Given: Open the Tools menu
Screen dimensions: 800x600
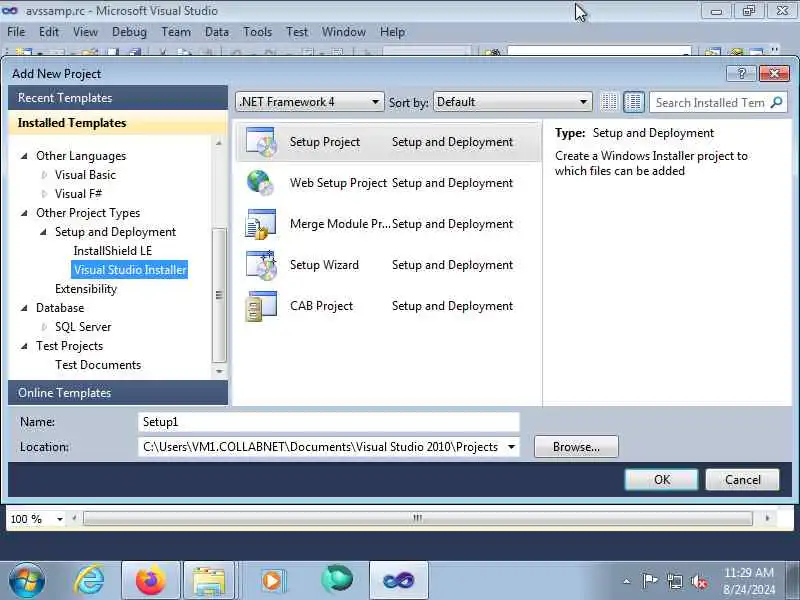Looking at the screenshot, I should click(x=258, y=32).
